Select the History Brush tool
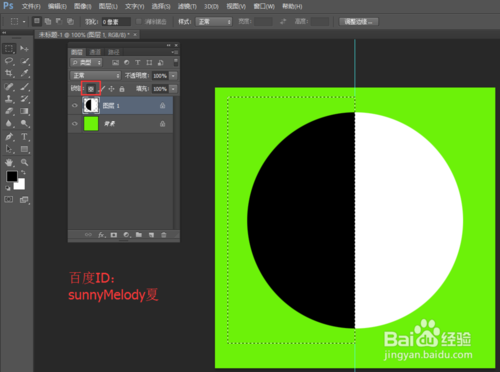 click(24, 99)
